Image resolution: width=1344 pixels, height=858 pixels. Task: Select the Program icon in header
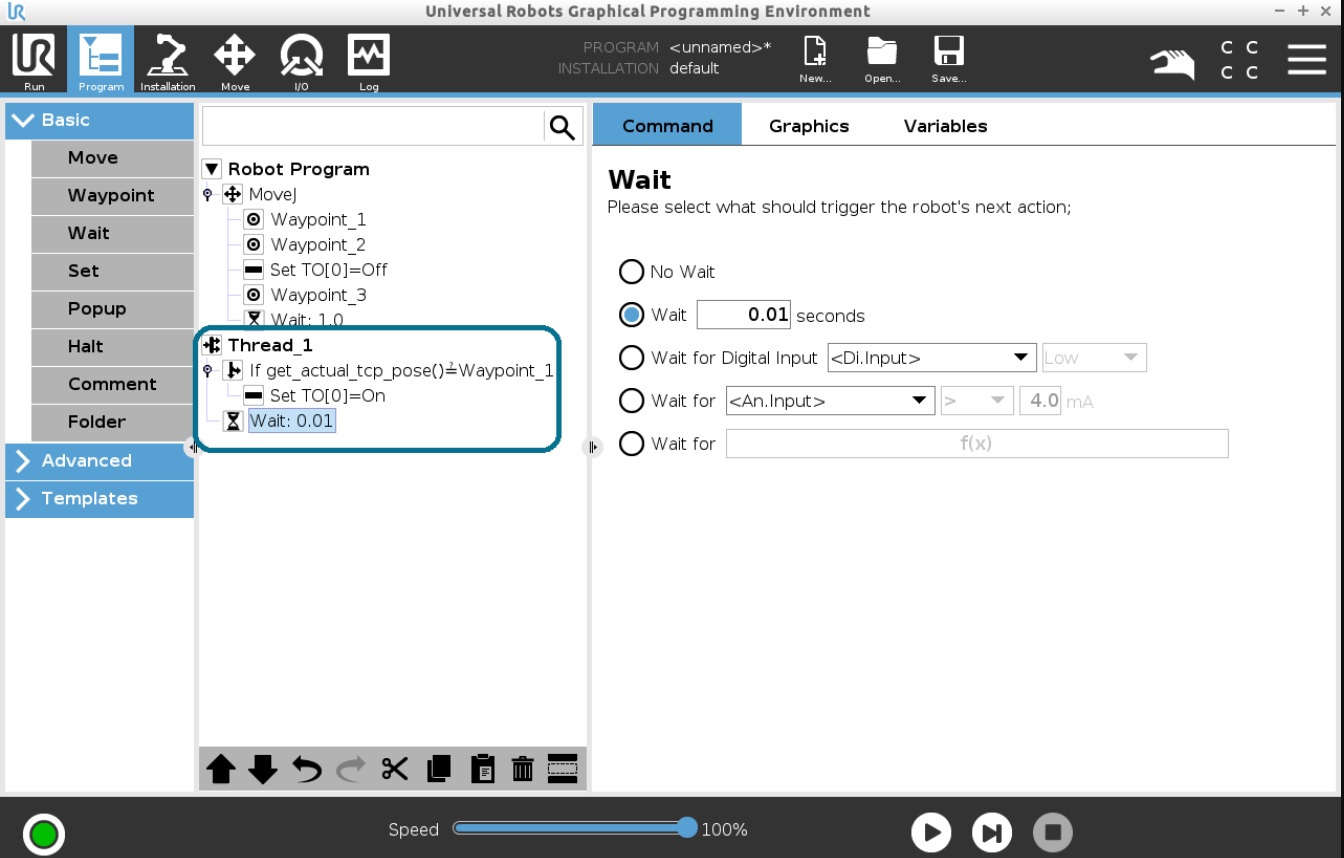tap(101, 61)
